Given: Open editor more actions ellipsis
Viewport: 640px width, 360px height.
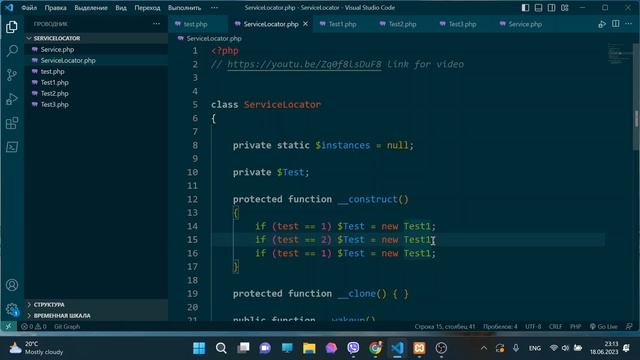Looking at the screenshot, I should (x=629, y=24).
